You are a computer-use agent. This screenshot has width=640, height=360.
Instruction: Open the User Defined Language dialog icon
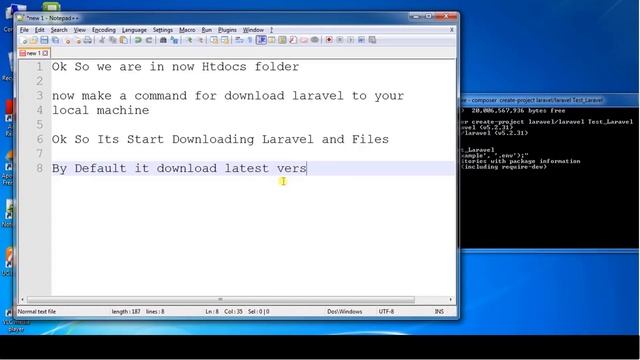pyautogui.click(x=271, y=40)
